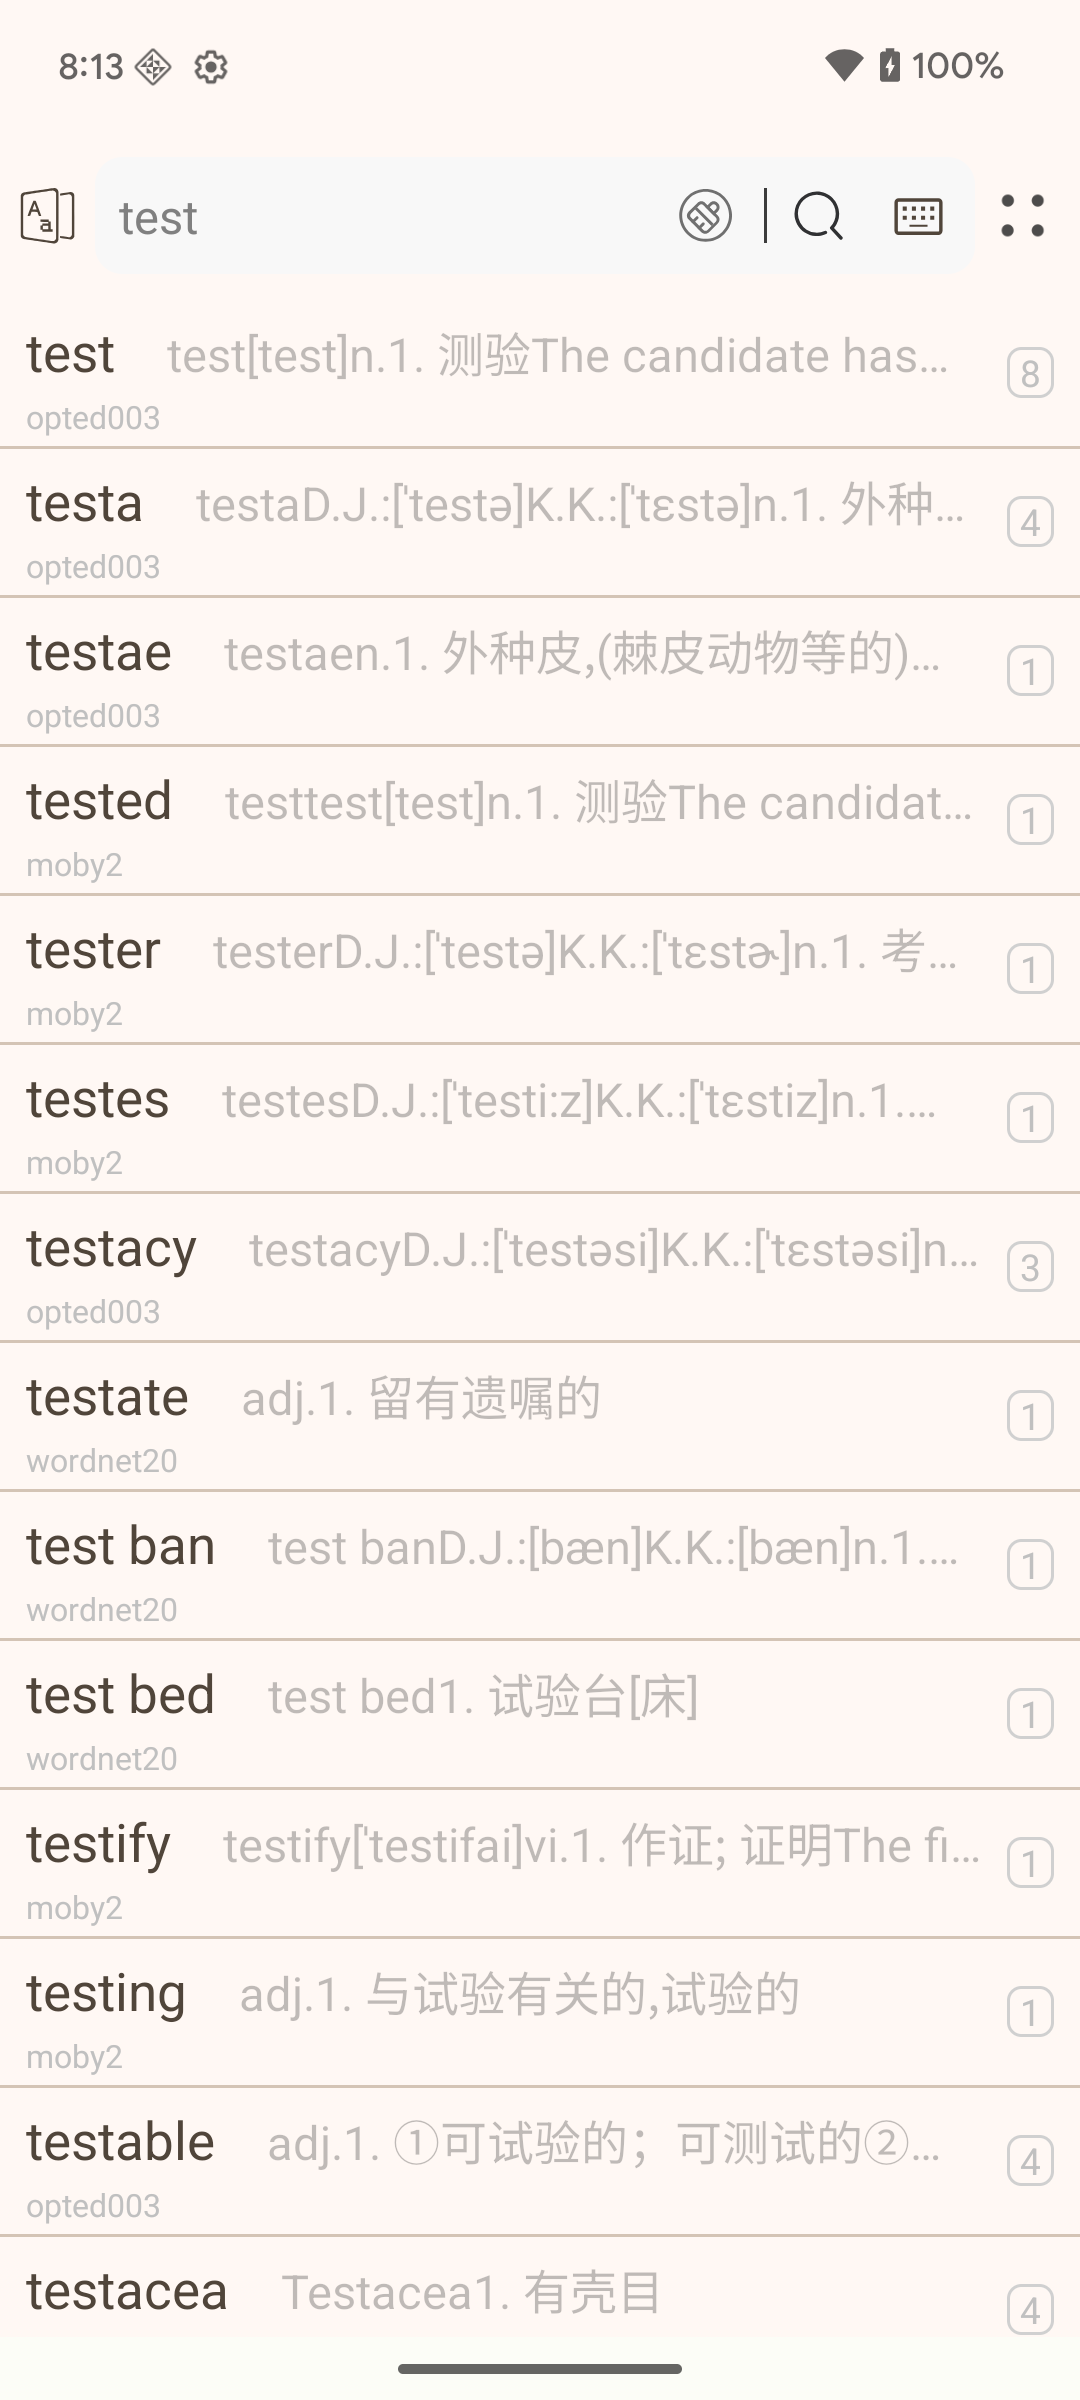Image resolution: width=1080 pixels, height=2400 pixels.
Task: Open the 'test ban' definition
Action: coord(540,1566)
